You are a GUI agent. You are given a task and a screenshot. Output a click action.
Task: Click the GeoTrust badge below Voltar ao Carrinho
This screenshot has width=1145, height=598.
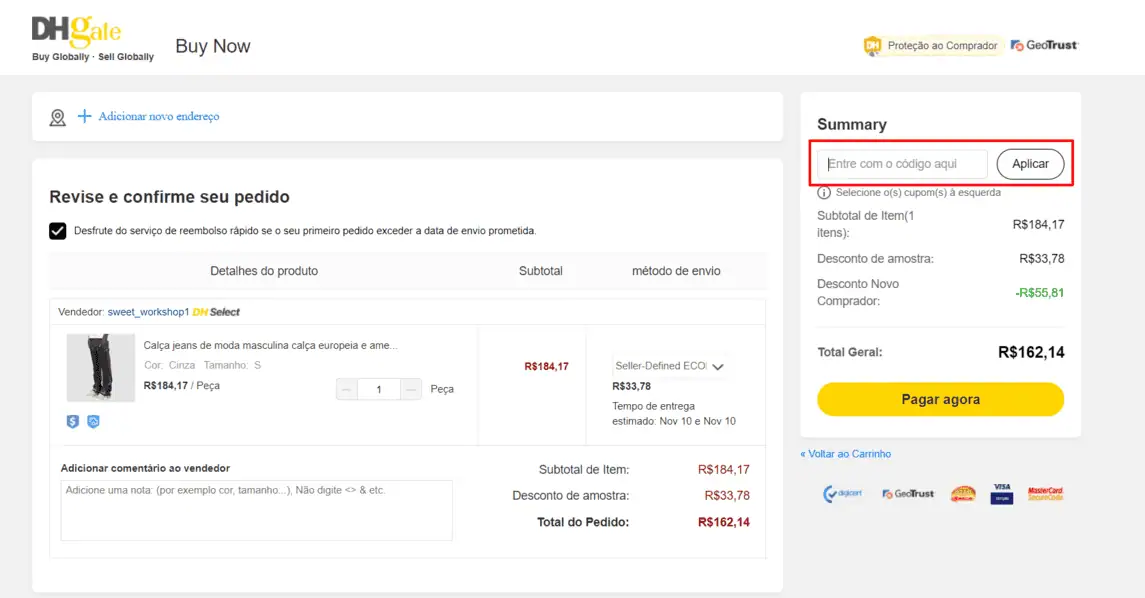click(x=908, y=494)
